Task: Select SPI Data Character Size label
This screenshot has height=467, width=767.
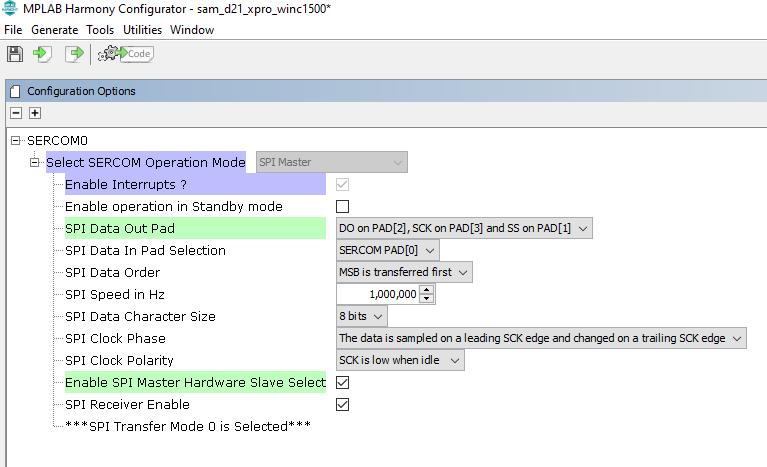Action: [140, 316]
